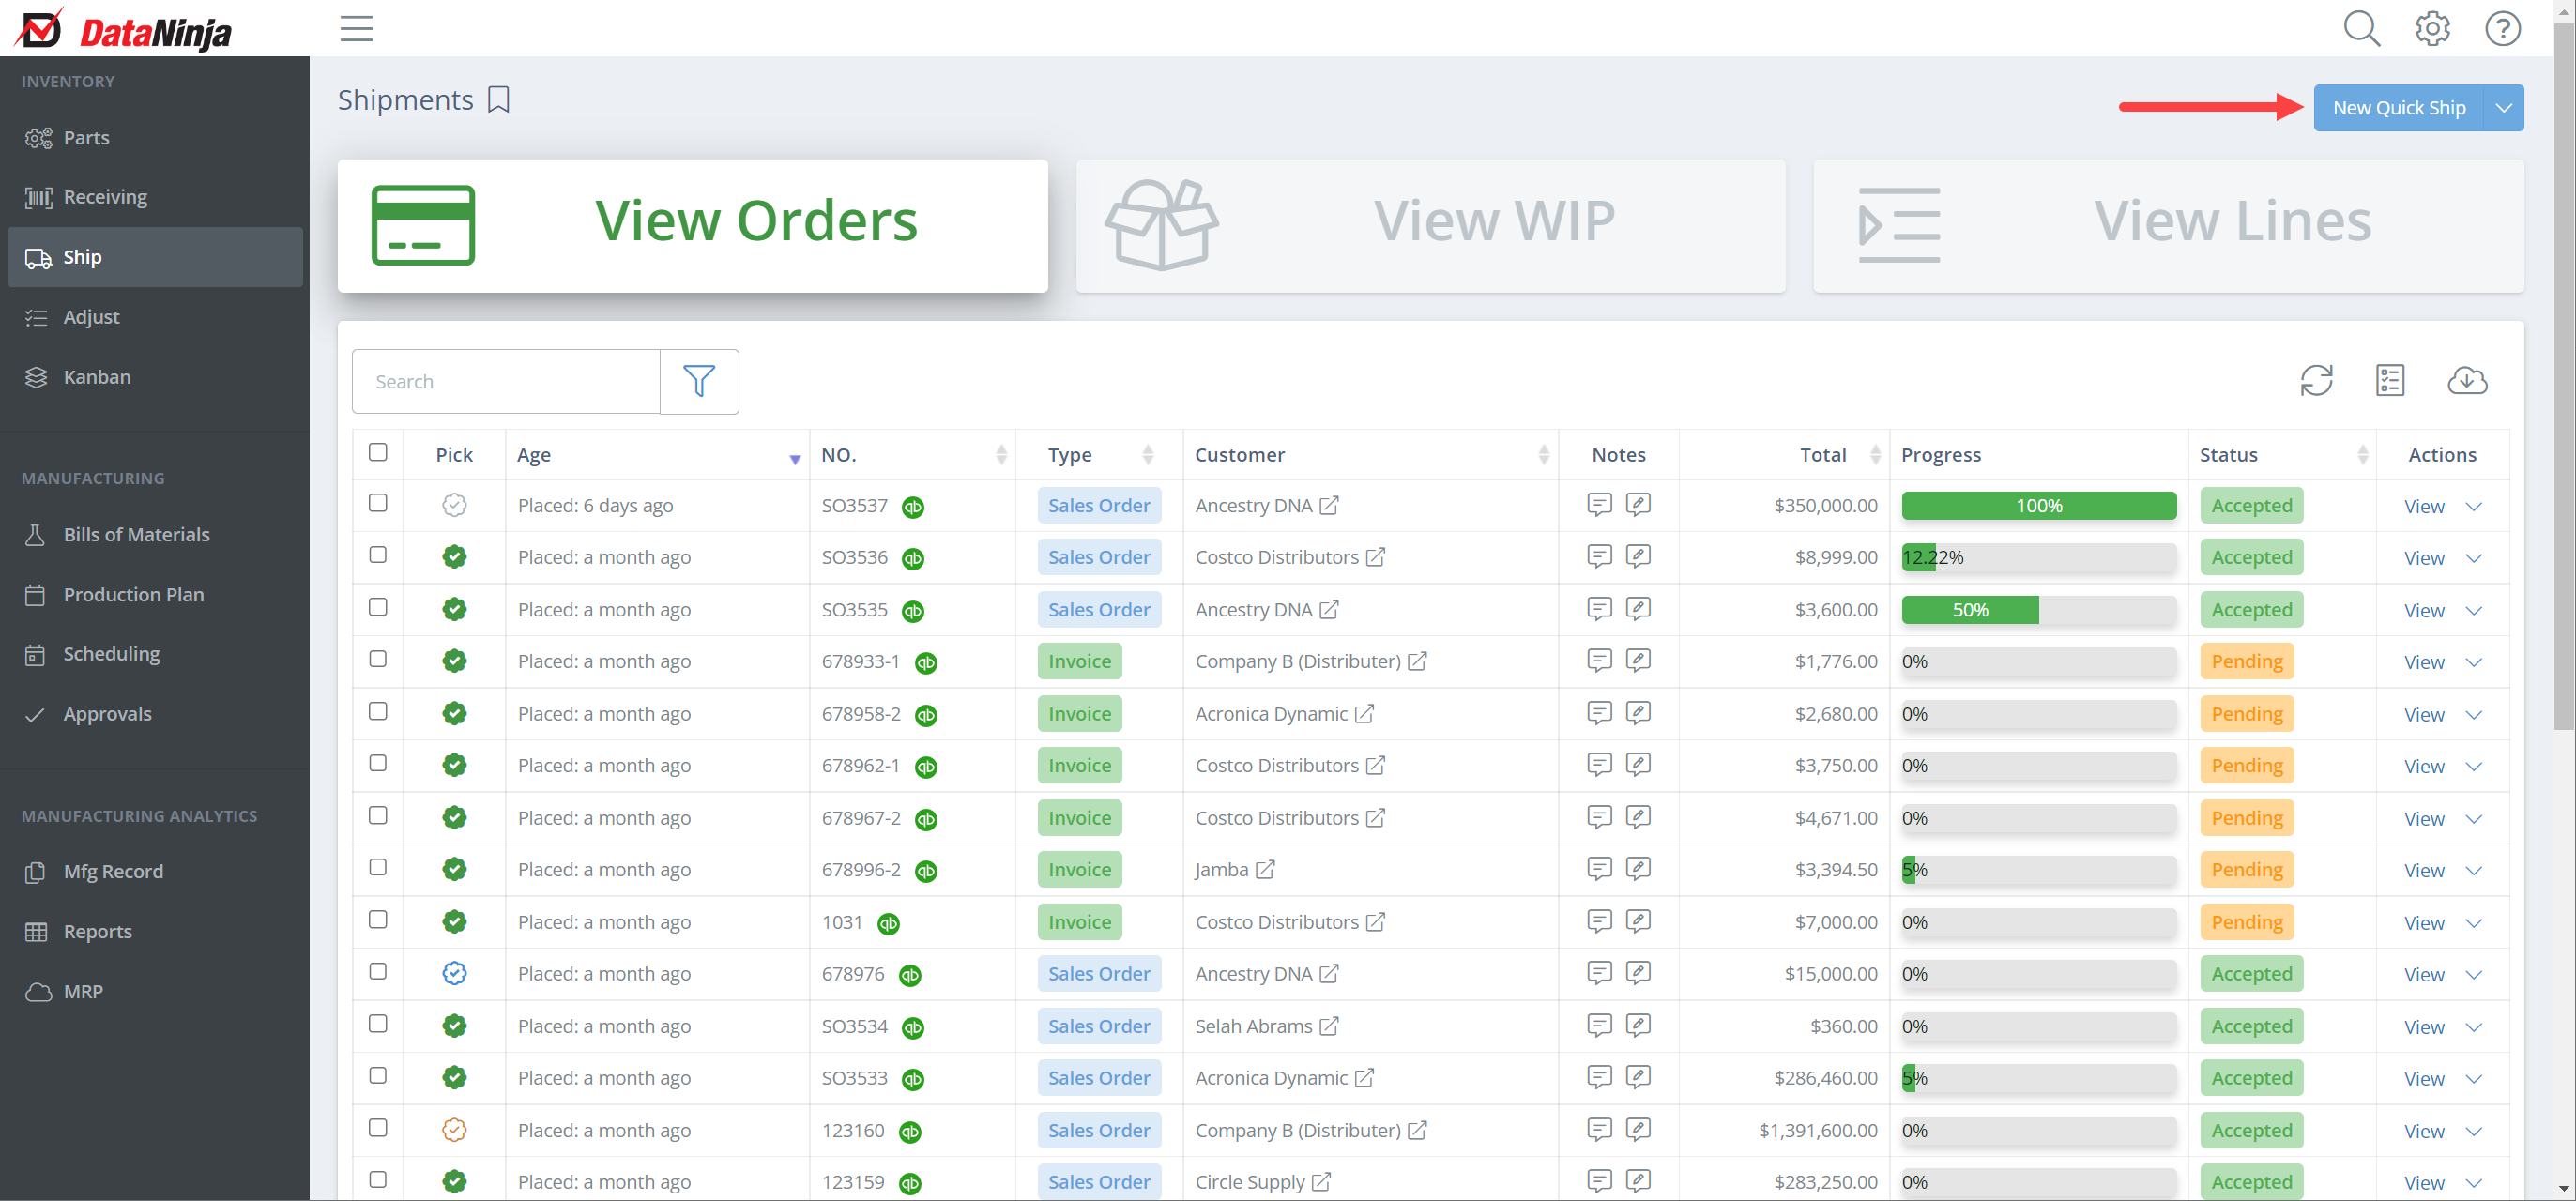Expand actions chevron for order SO3535
The image size is (2576, 1201).
tap(2473, 611)
